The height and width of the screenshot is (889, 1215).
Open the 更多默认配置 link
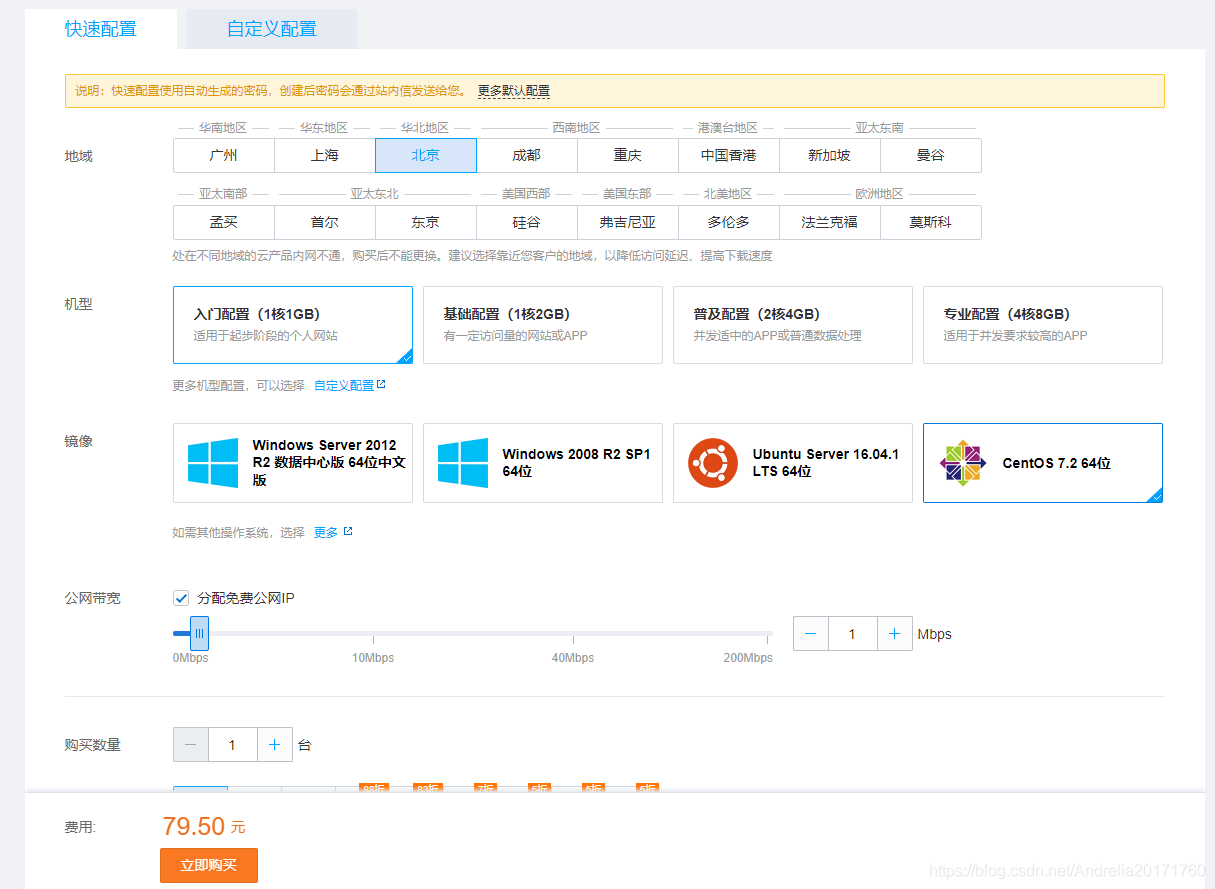tap(513, 91)
